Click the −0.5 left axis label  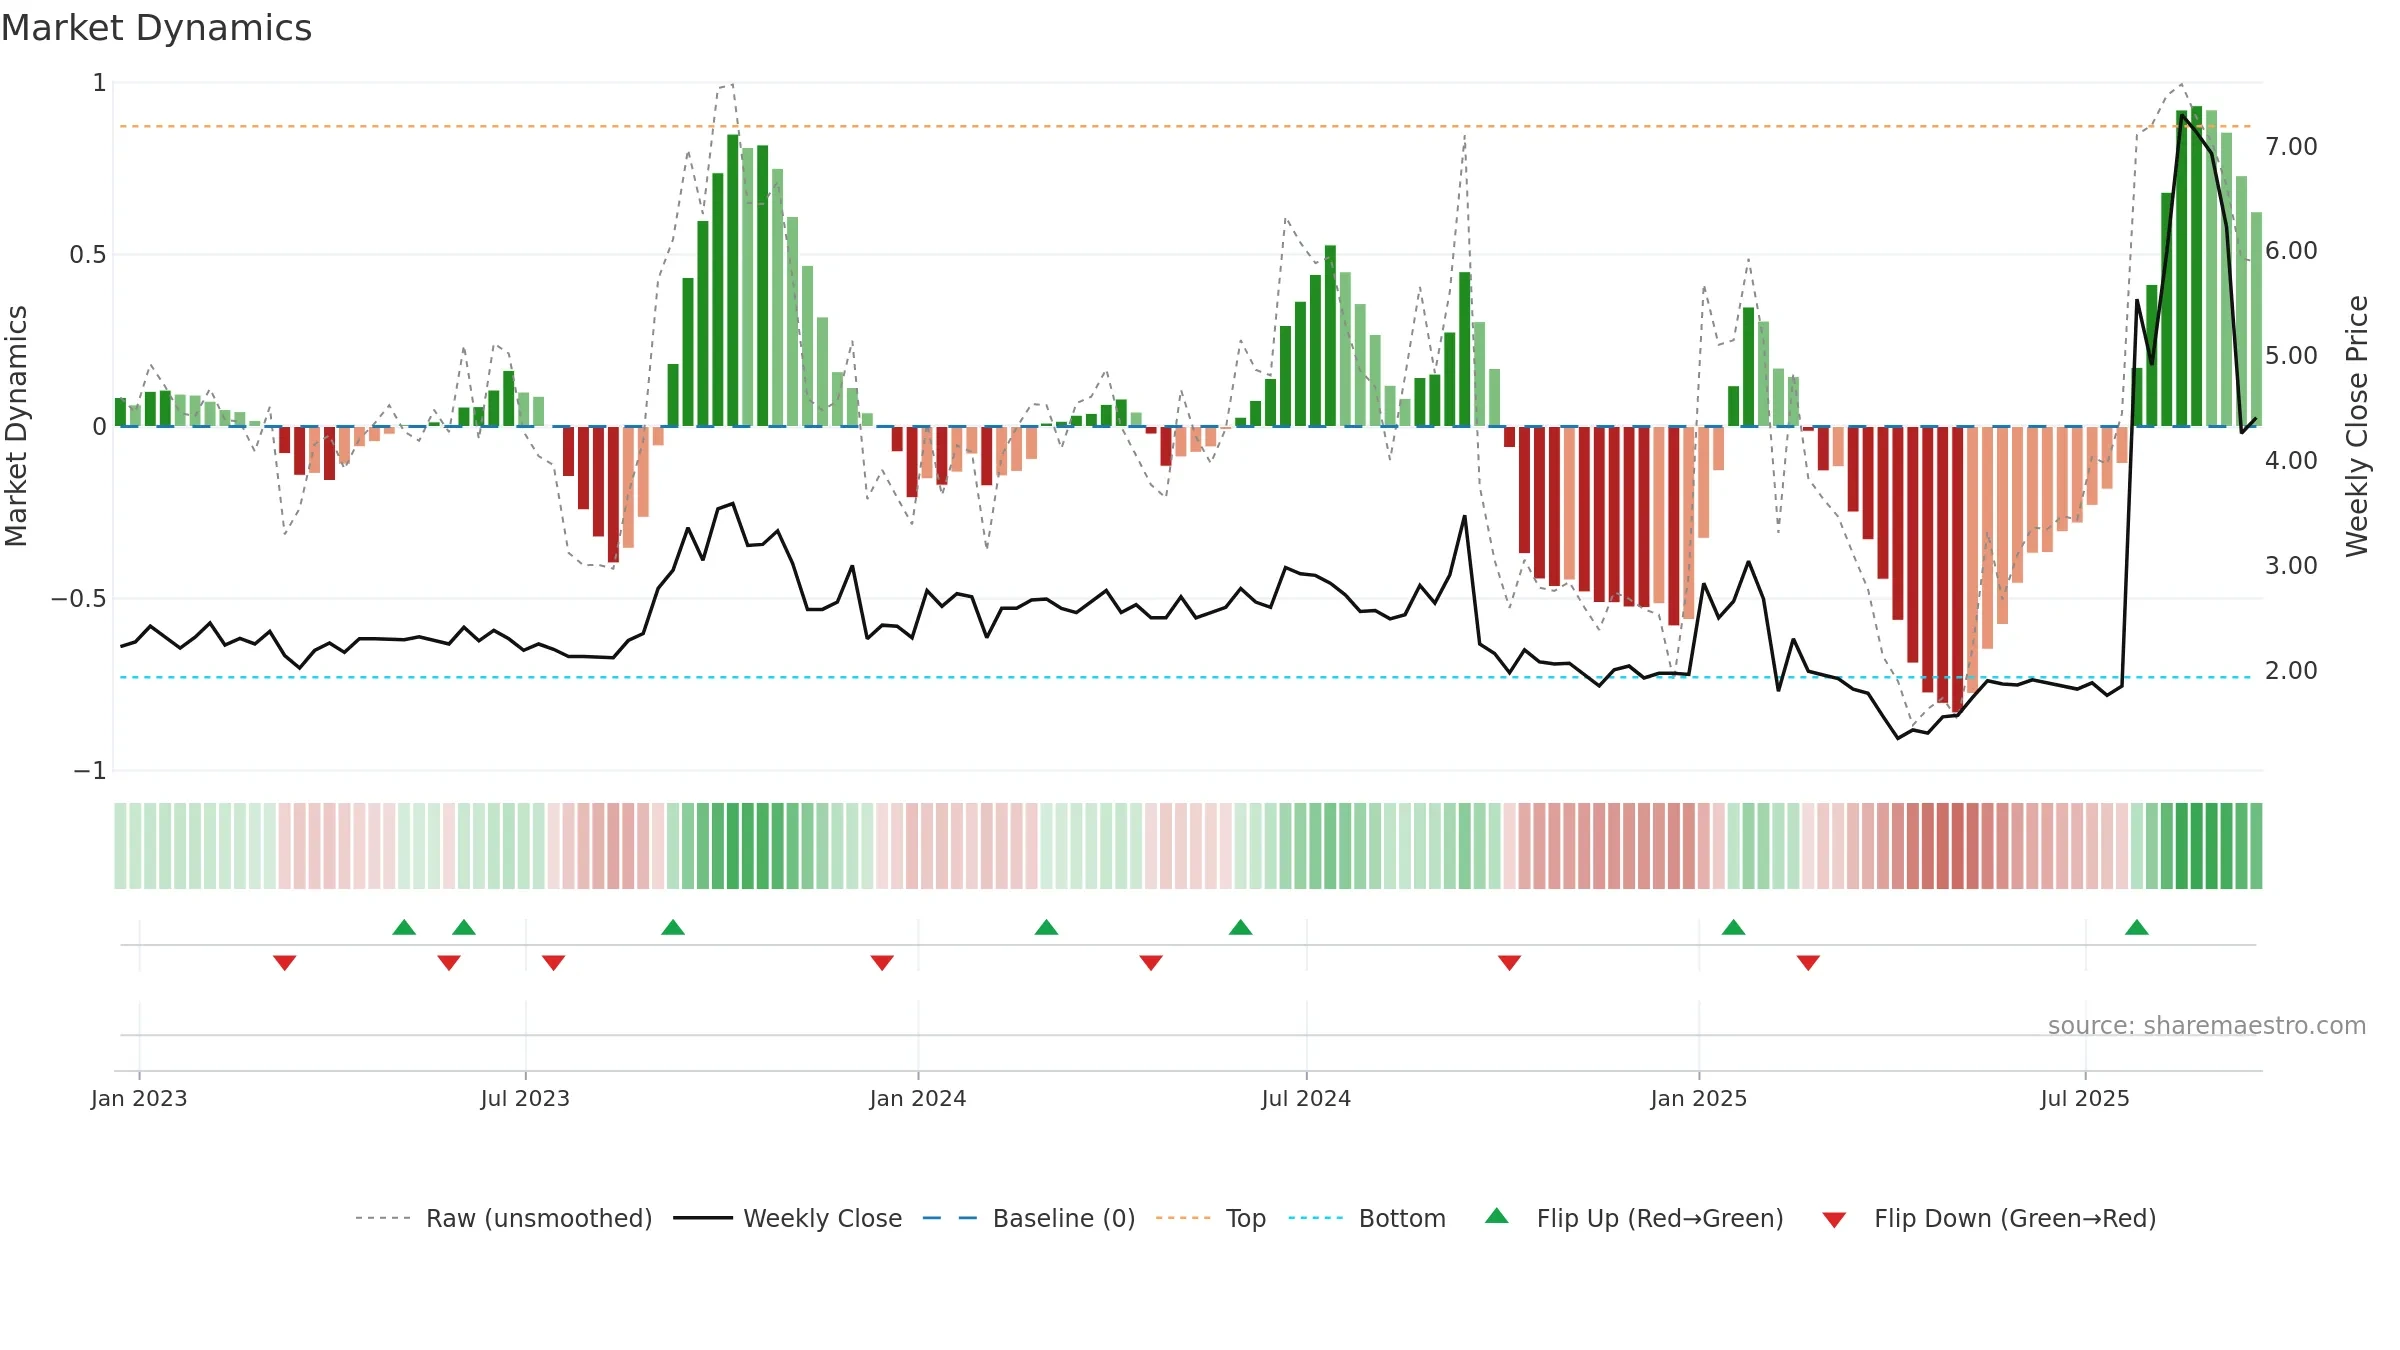(79, 598)
